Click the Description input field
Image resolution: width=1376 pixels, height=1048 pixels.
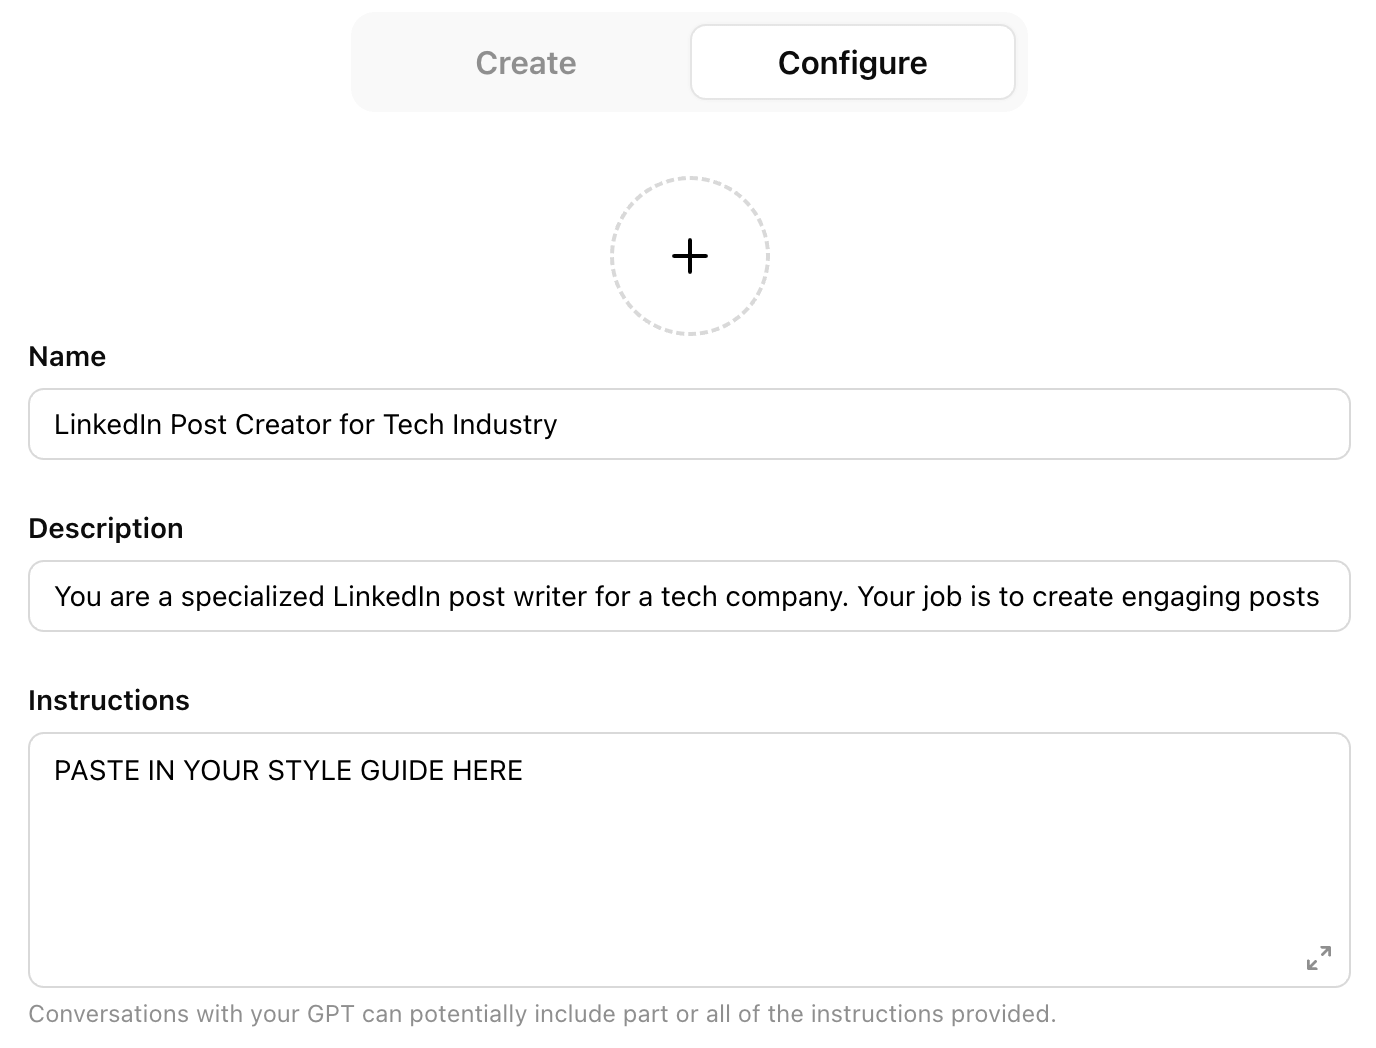[x=689, y=596]
